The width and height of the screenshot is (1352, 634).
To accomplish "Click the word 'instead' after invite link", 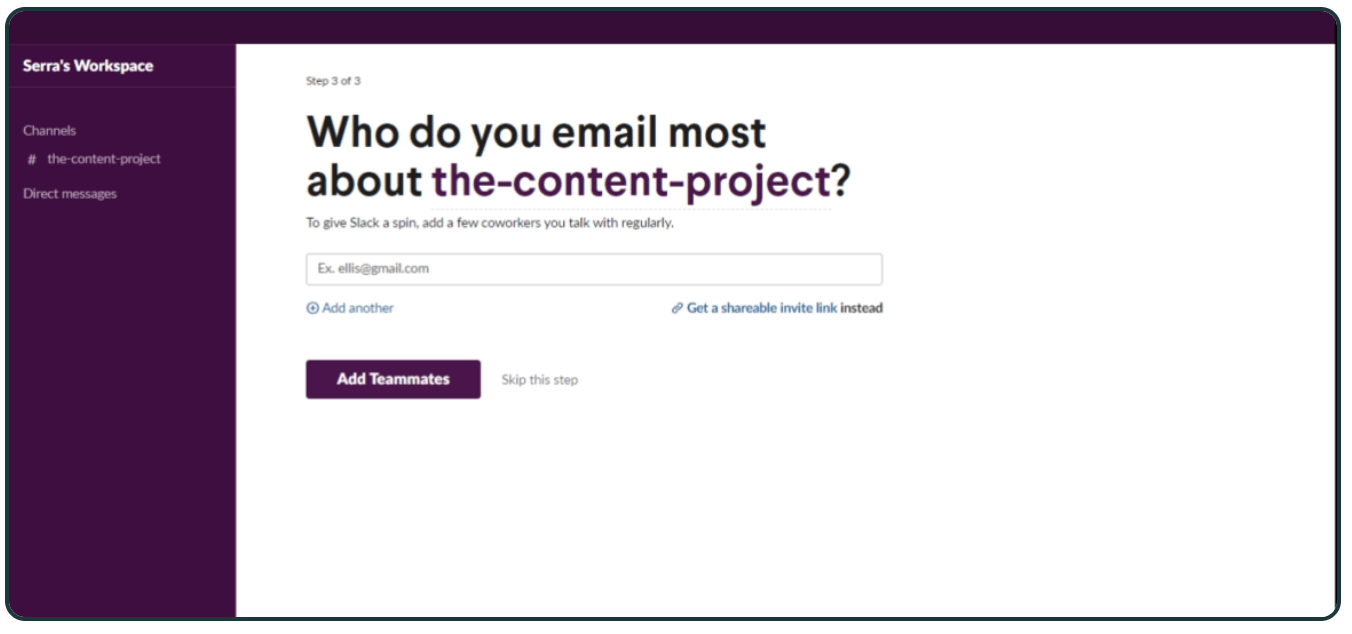I will 862,309.
